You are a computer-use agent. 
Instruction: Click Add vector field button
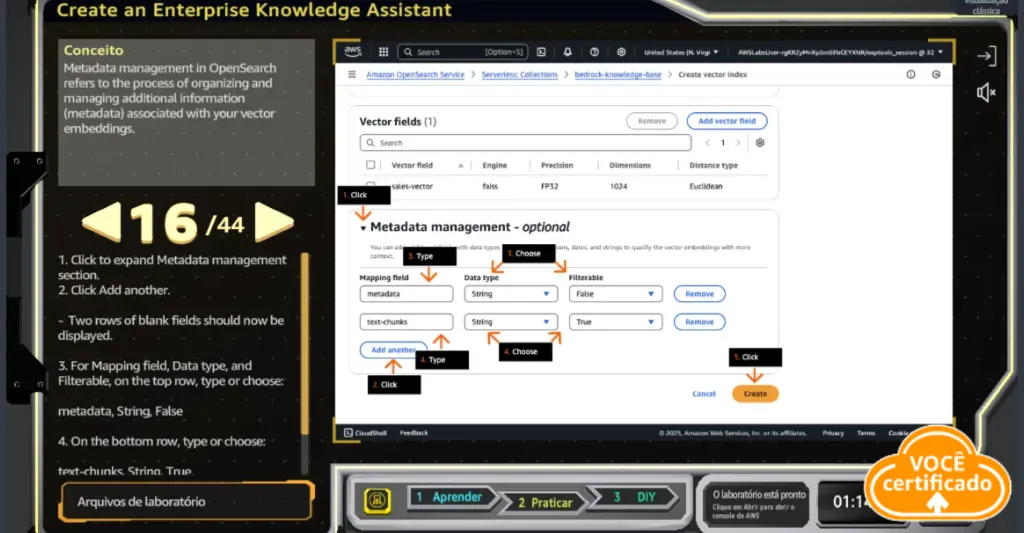pos(727,121)
